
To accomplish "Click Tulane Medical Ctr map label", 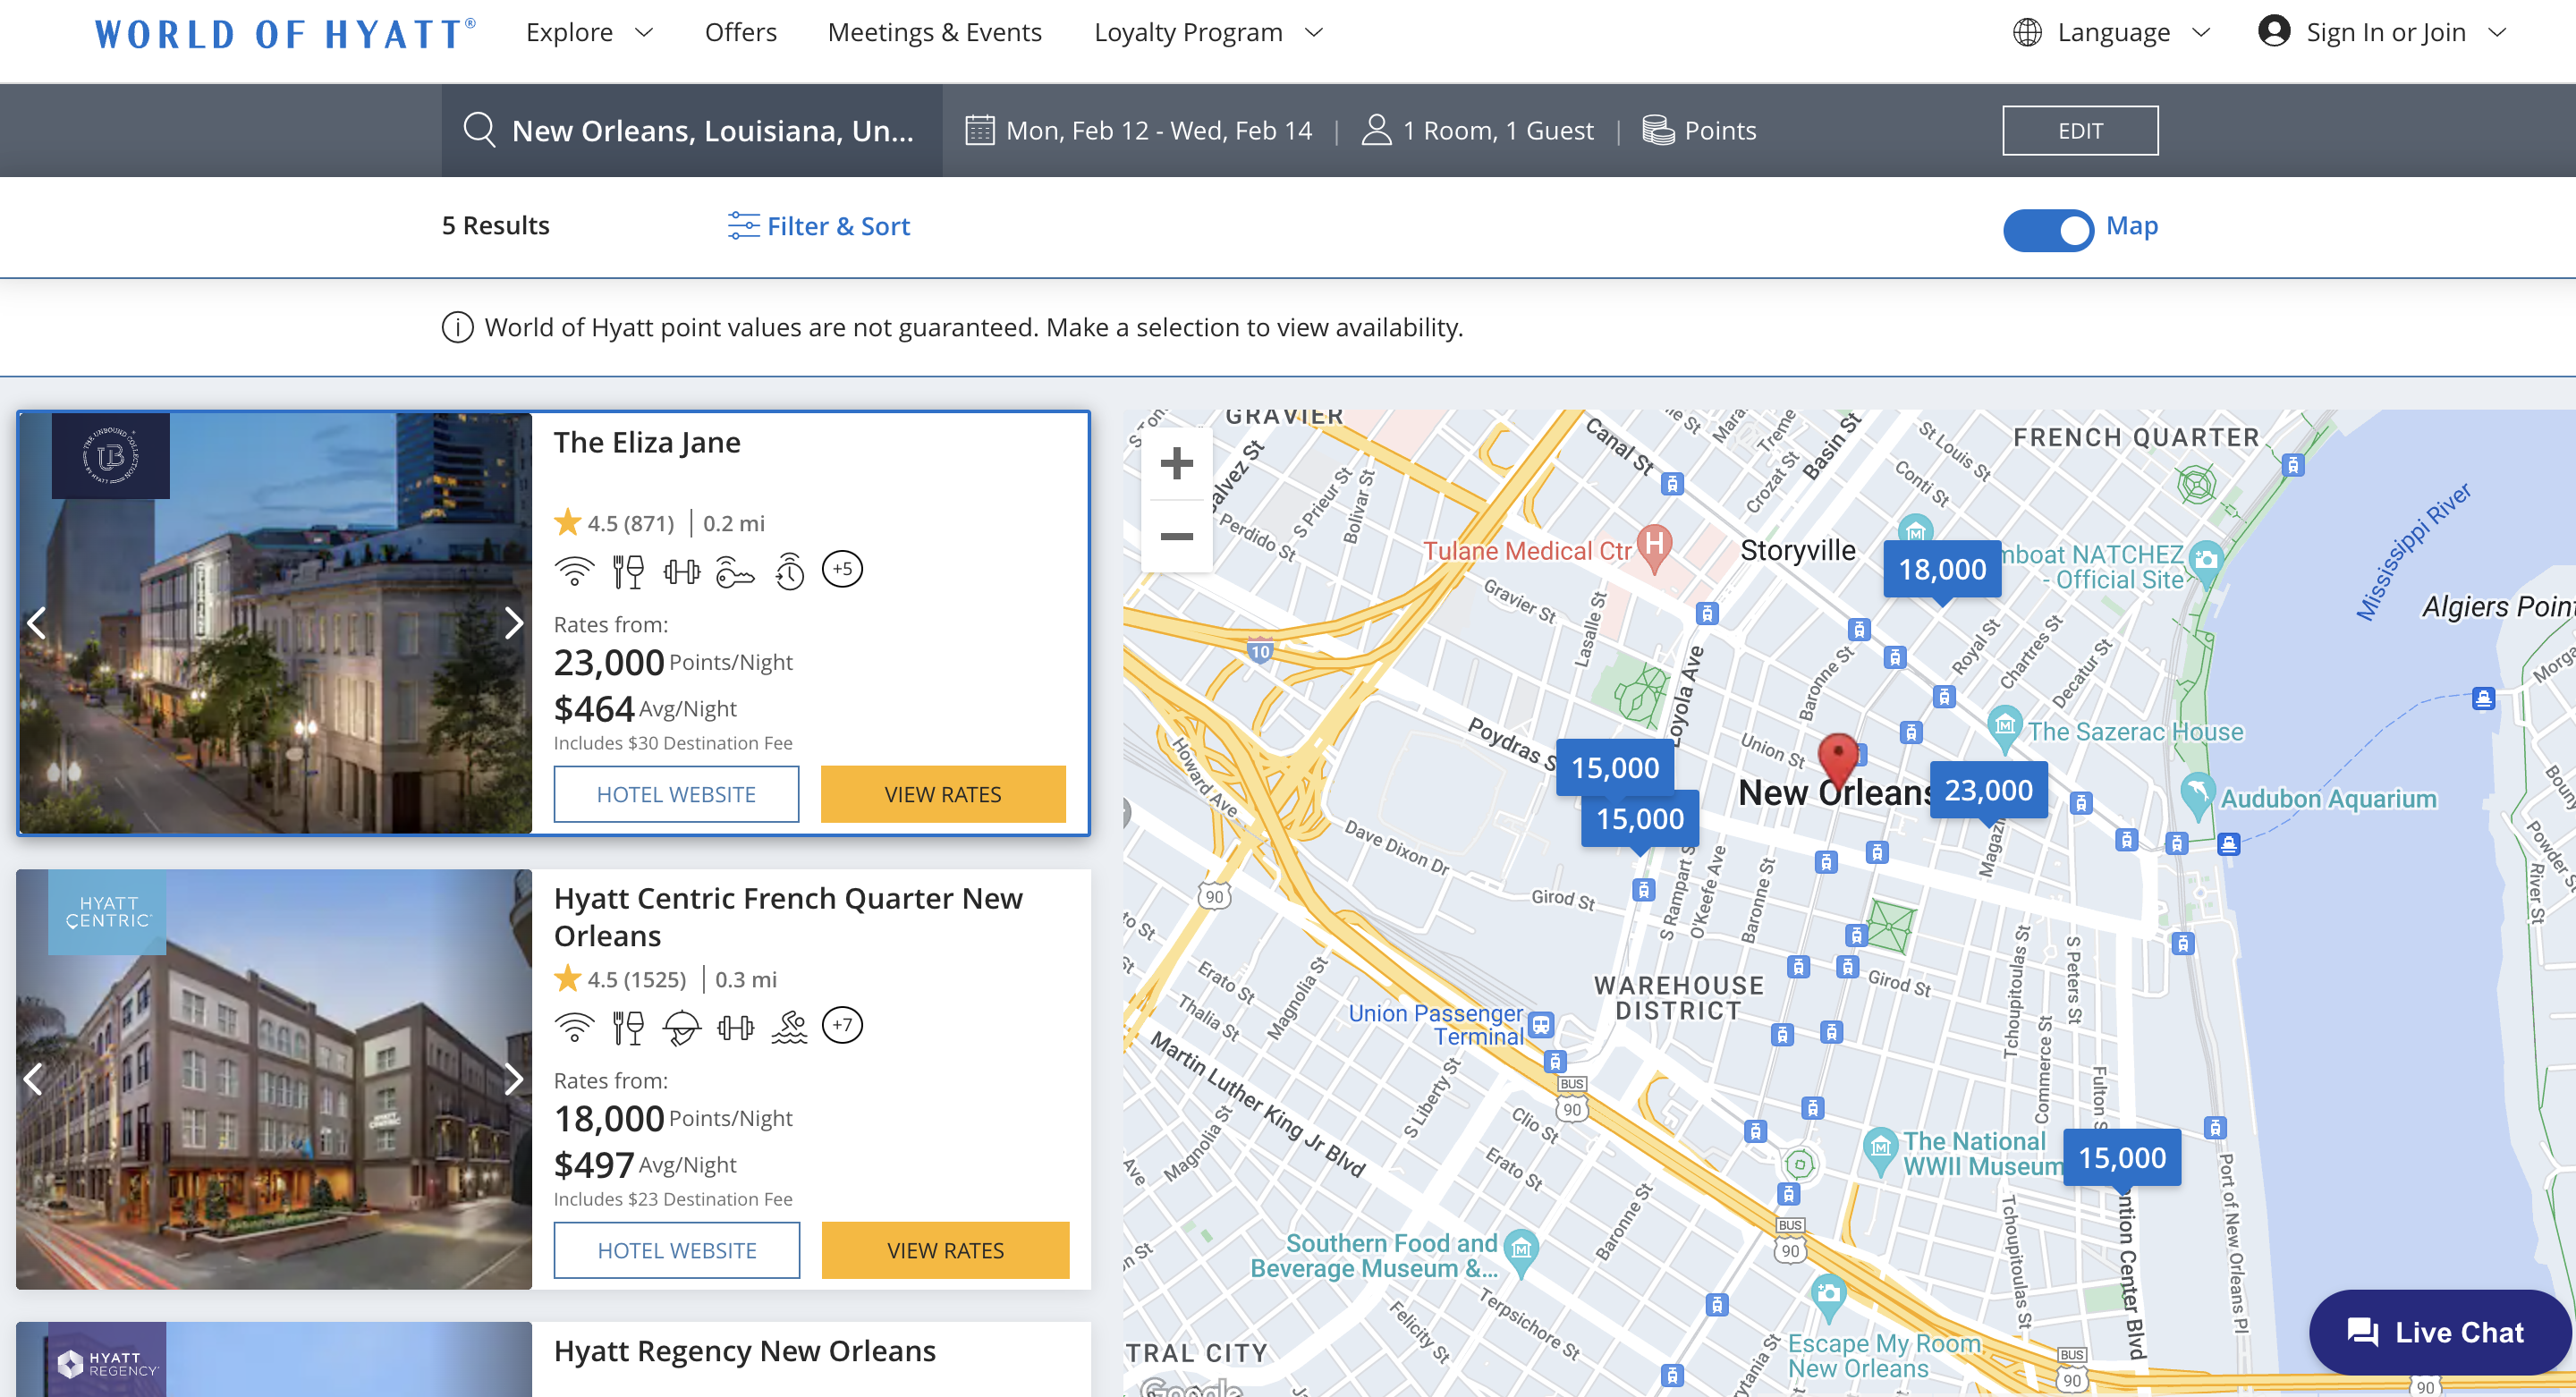I will [x=1527, y=551].
